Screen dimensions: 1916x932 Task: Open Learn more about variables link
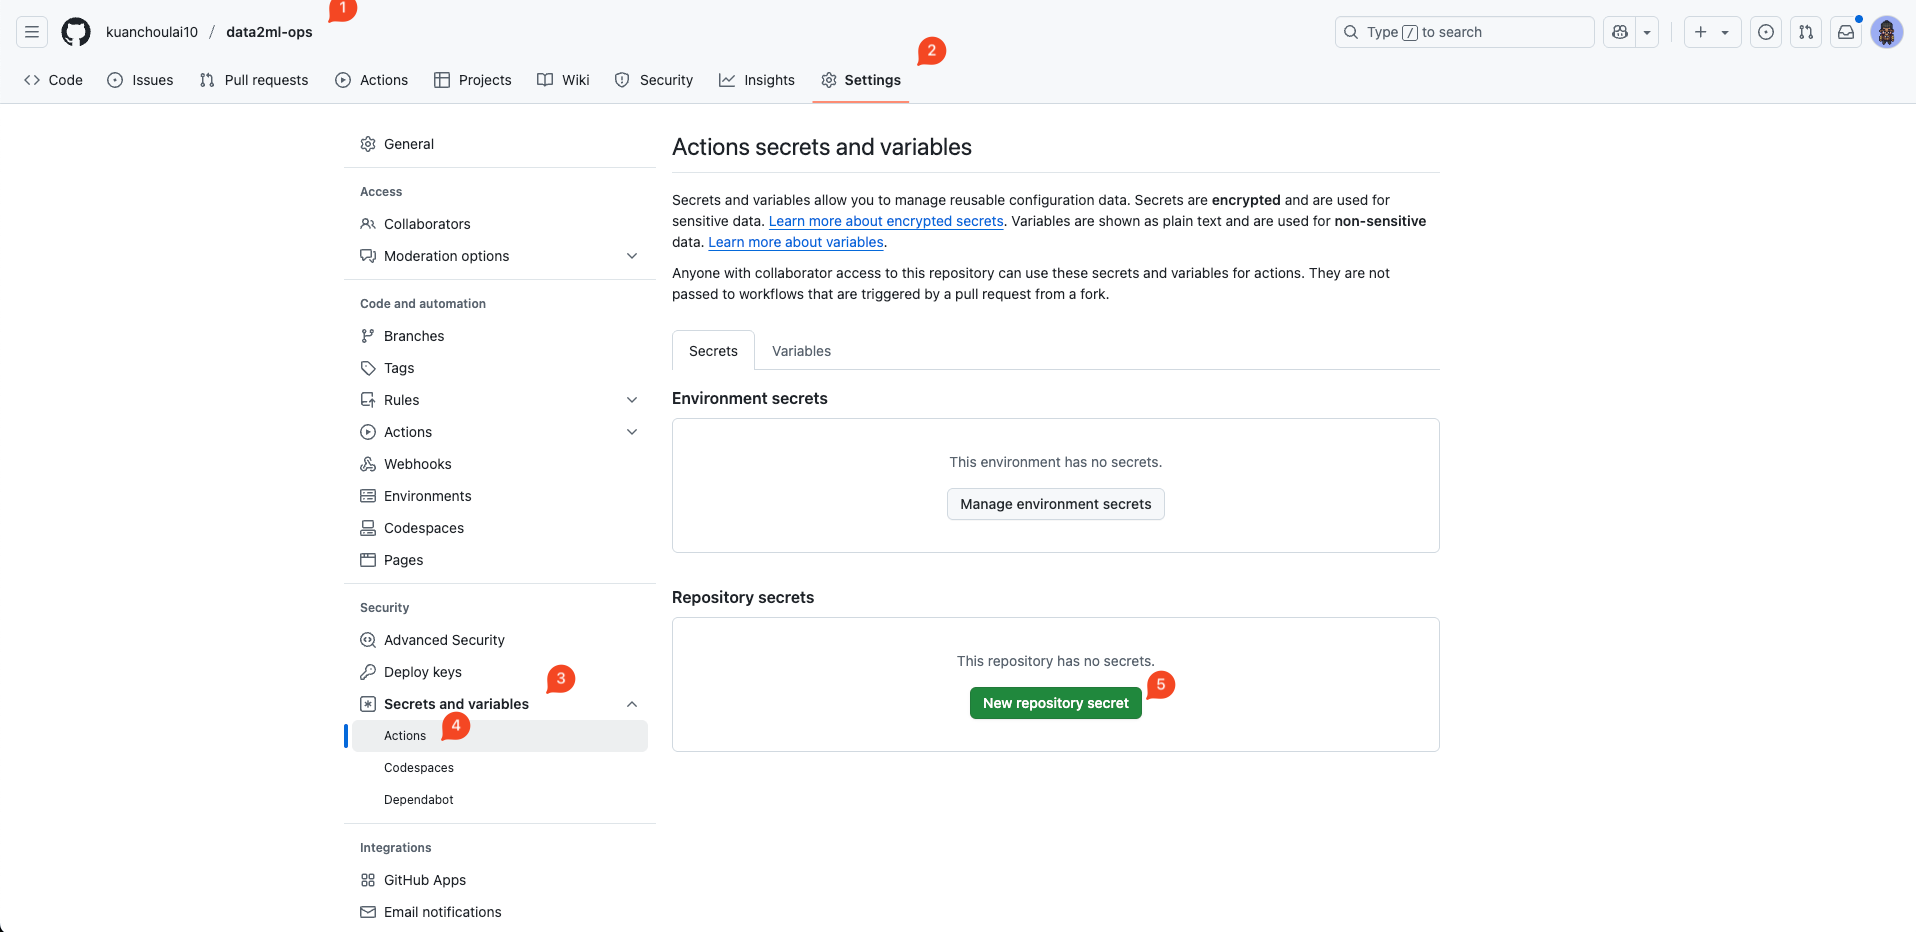pos(796,242)
